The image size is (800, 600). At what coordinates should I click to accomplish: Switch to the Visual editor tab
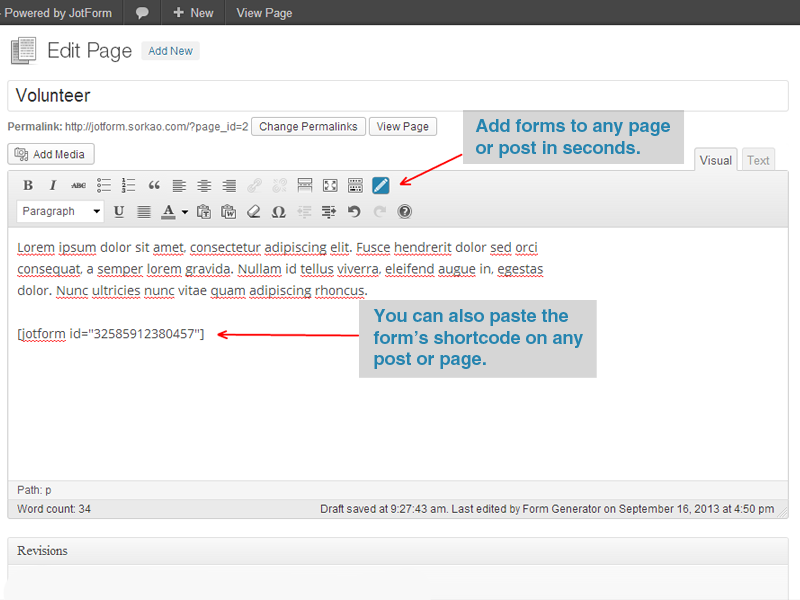715,160
